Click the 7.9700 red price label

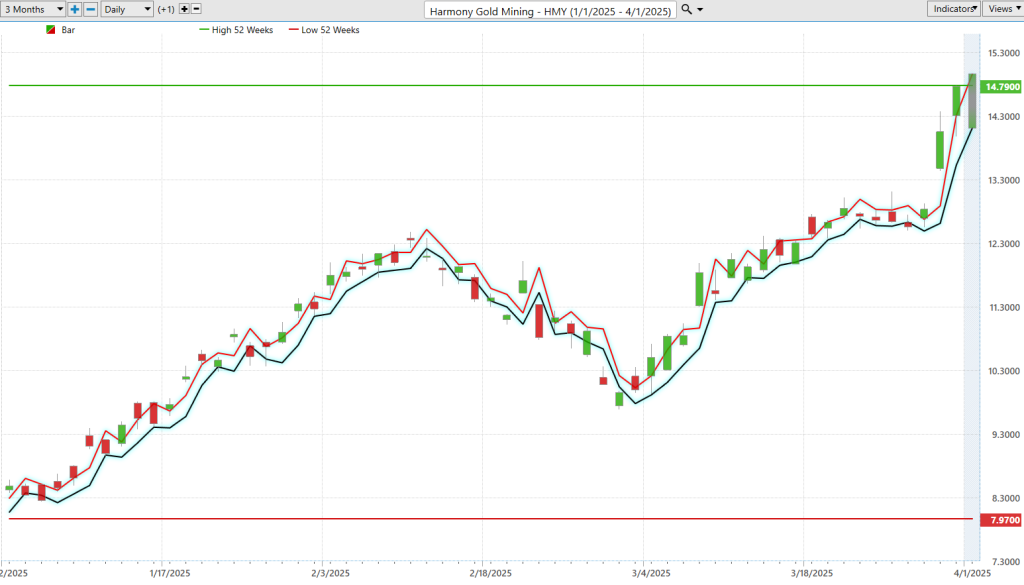pyautogui.click(x=1001, y=520)
